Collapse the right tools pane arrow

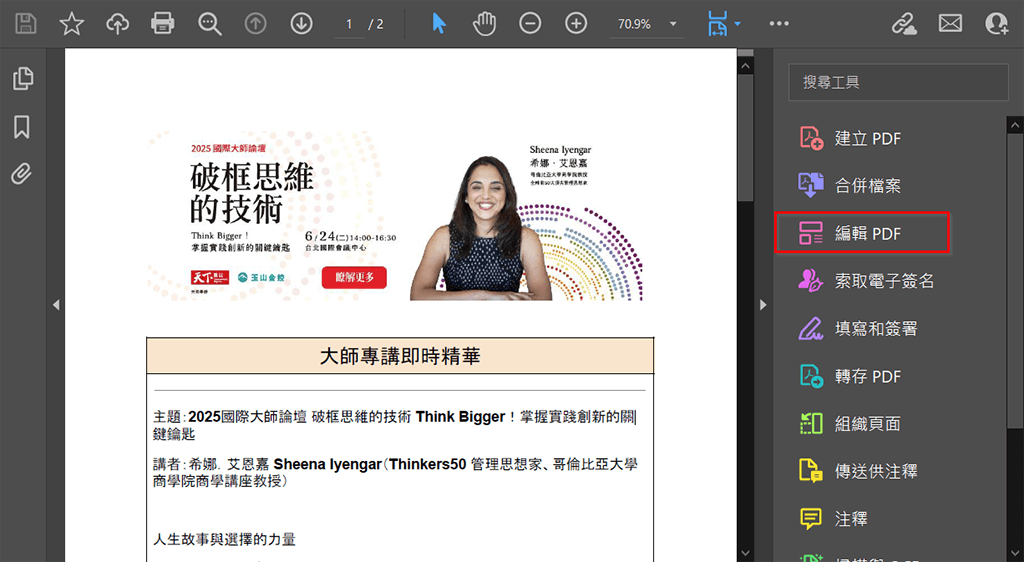point(764,304)
